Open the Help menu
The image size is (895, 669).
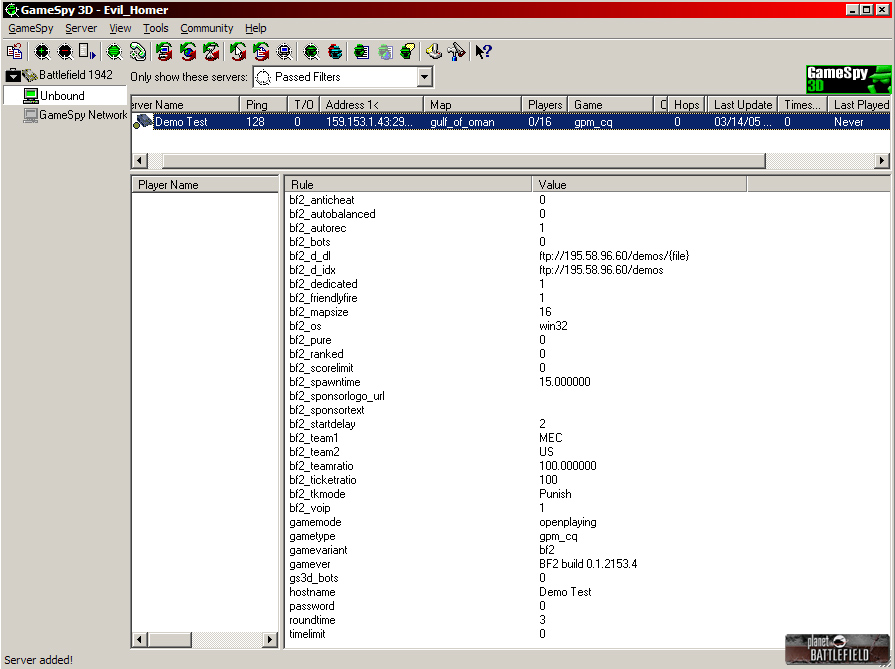click(256, 28)
